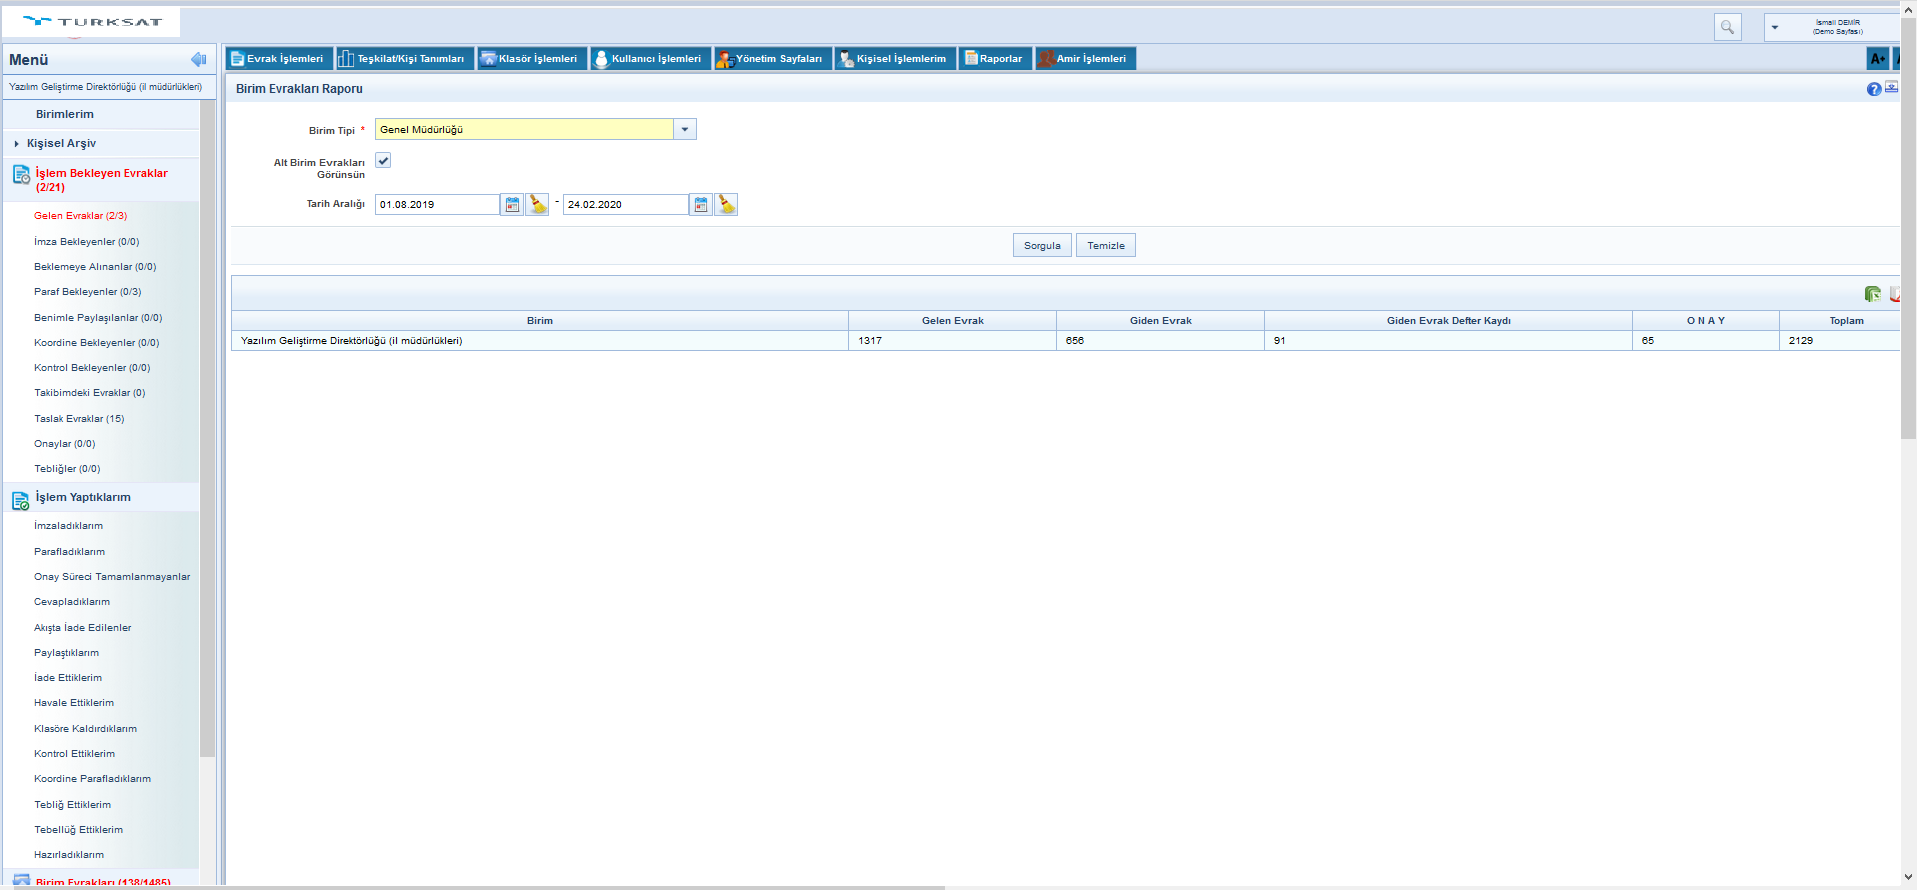The height and width of the screenshot is (890, 1917).
Task: Increase font size with A+ button
Action: (x=1877, y=59)
